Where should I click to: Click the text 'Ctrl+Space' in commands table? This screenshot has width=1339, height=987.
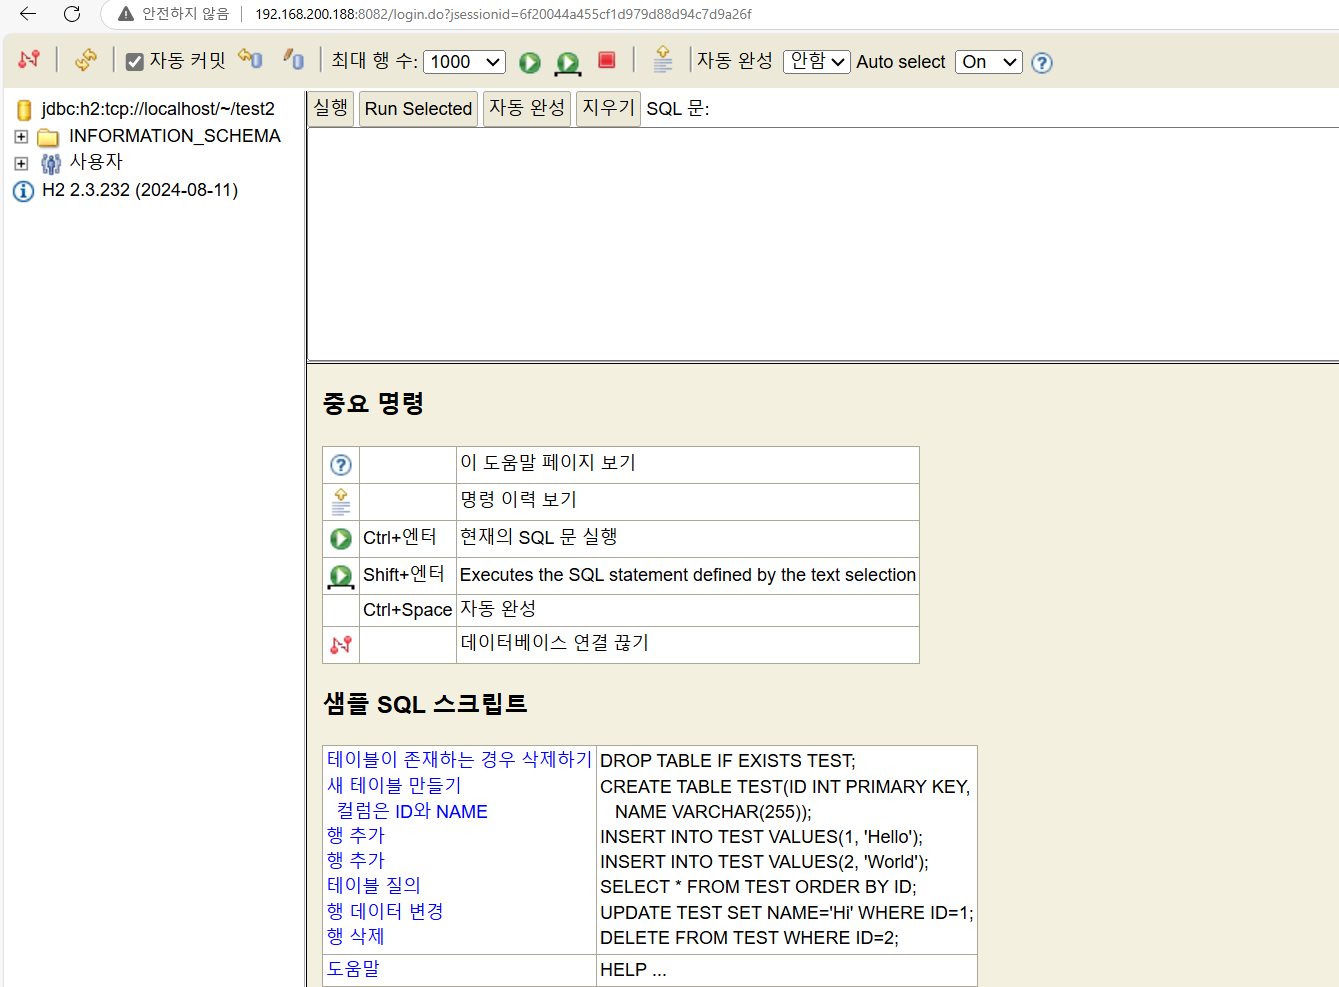407,610
